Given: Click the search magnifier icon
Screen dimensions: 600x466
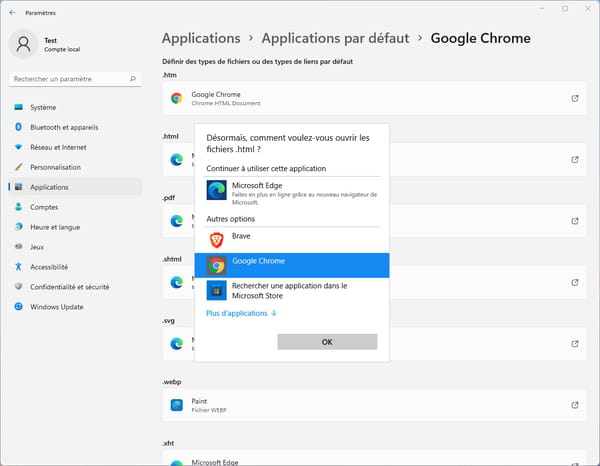Looking at the screenshot, I should point(133,79).
